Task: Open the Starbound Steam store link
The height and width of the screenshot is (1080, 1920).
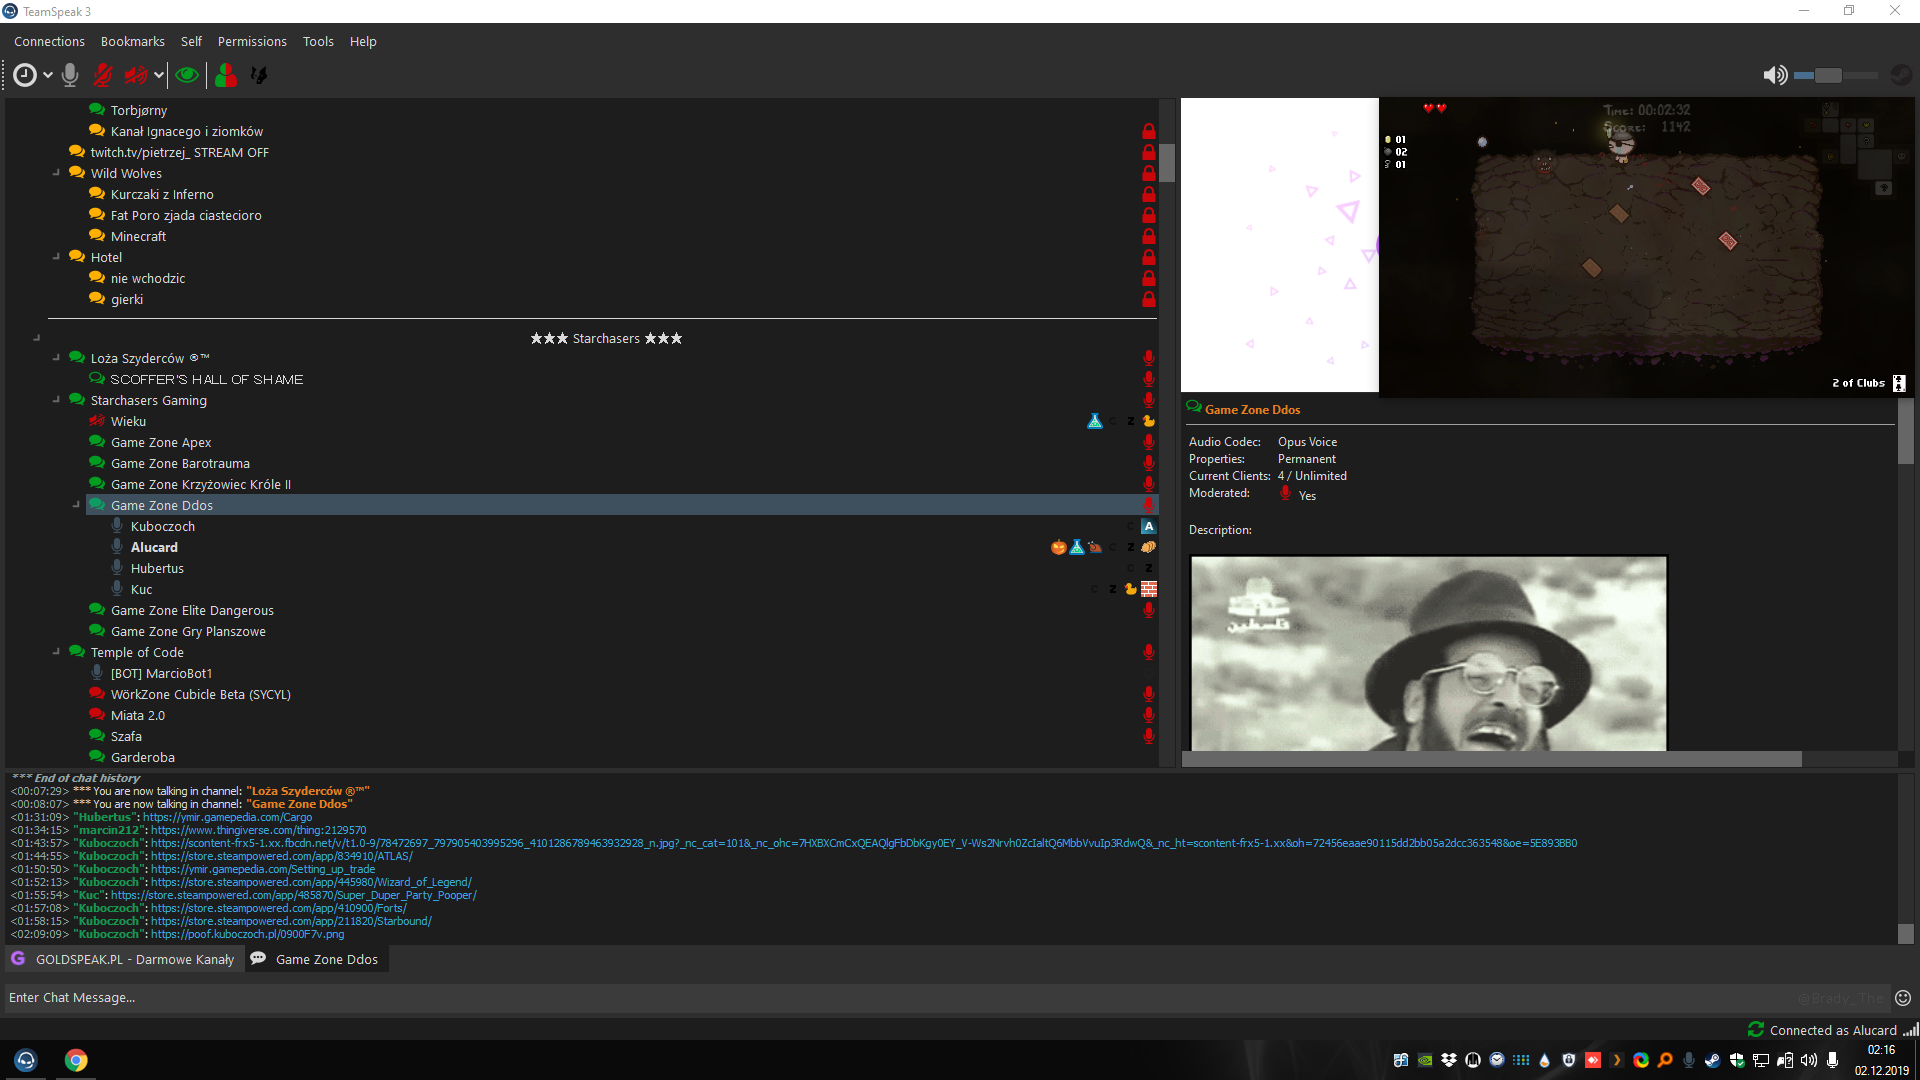Action: point(291,921)
